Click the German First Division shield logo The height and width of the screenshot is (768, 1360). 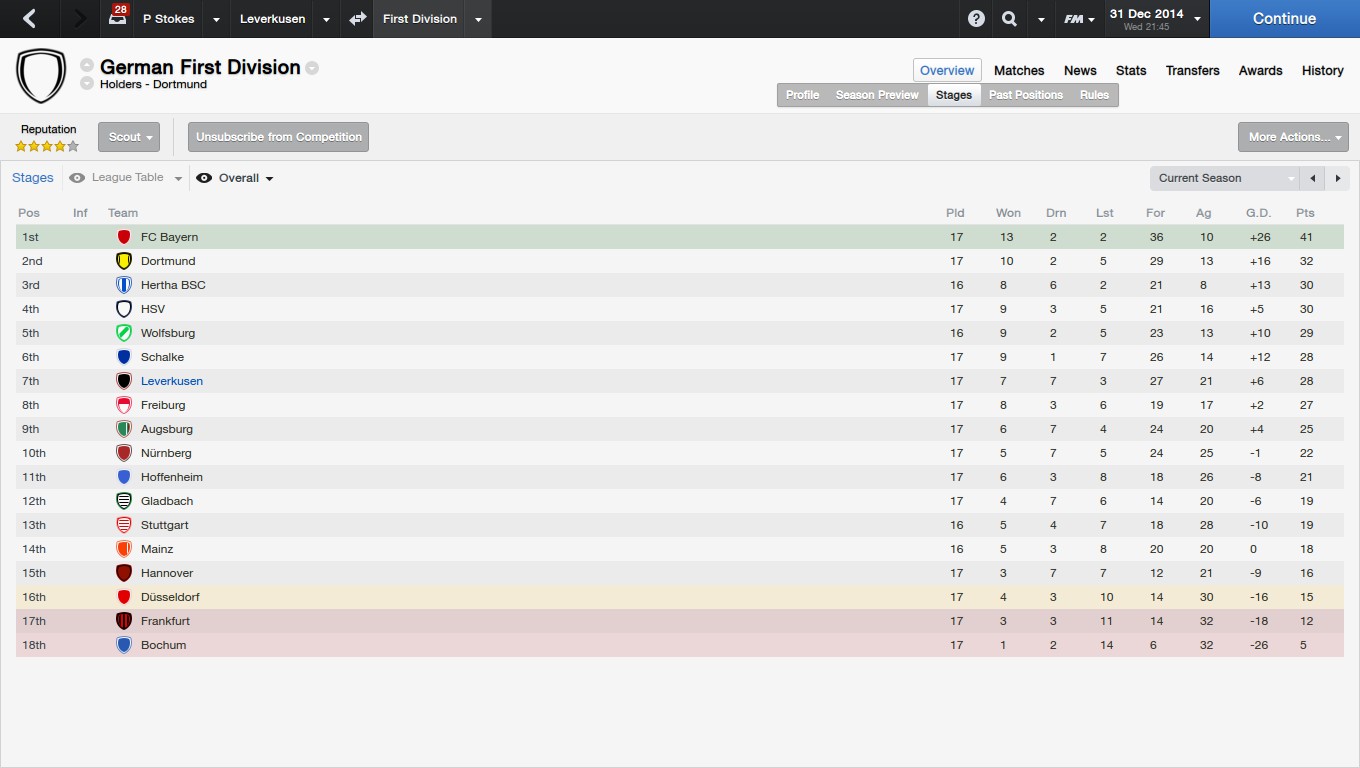(41, 76)
